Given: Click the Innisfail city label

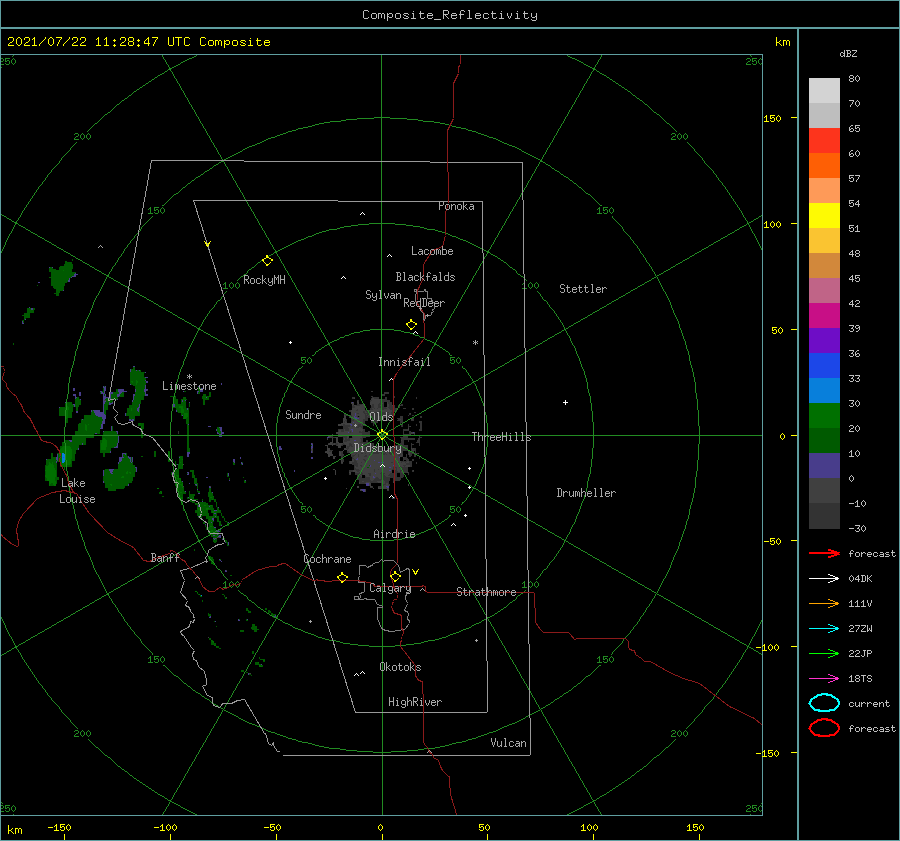Looking at the screenshot, I should point(404,362).
